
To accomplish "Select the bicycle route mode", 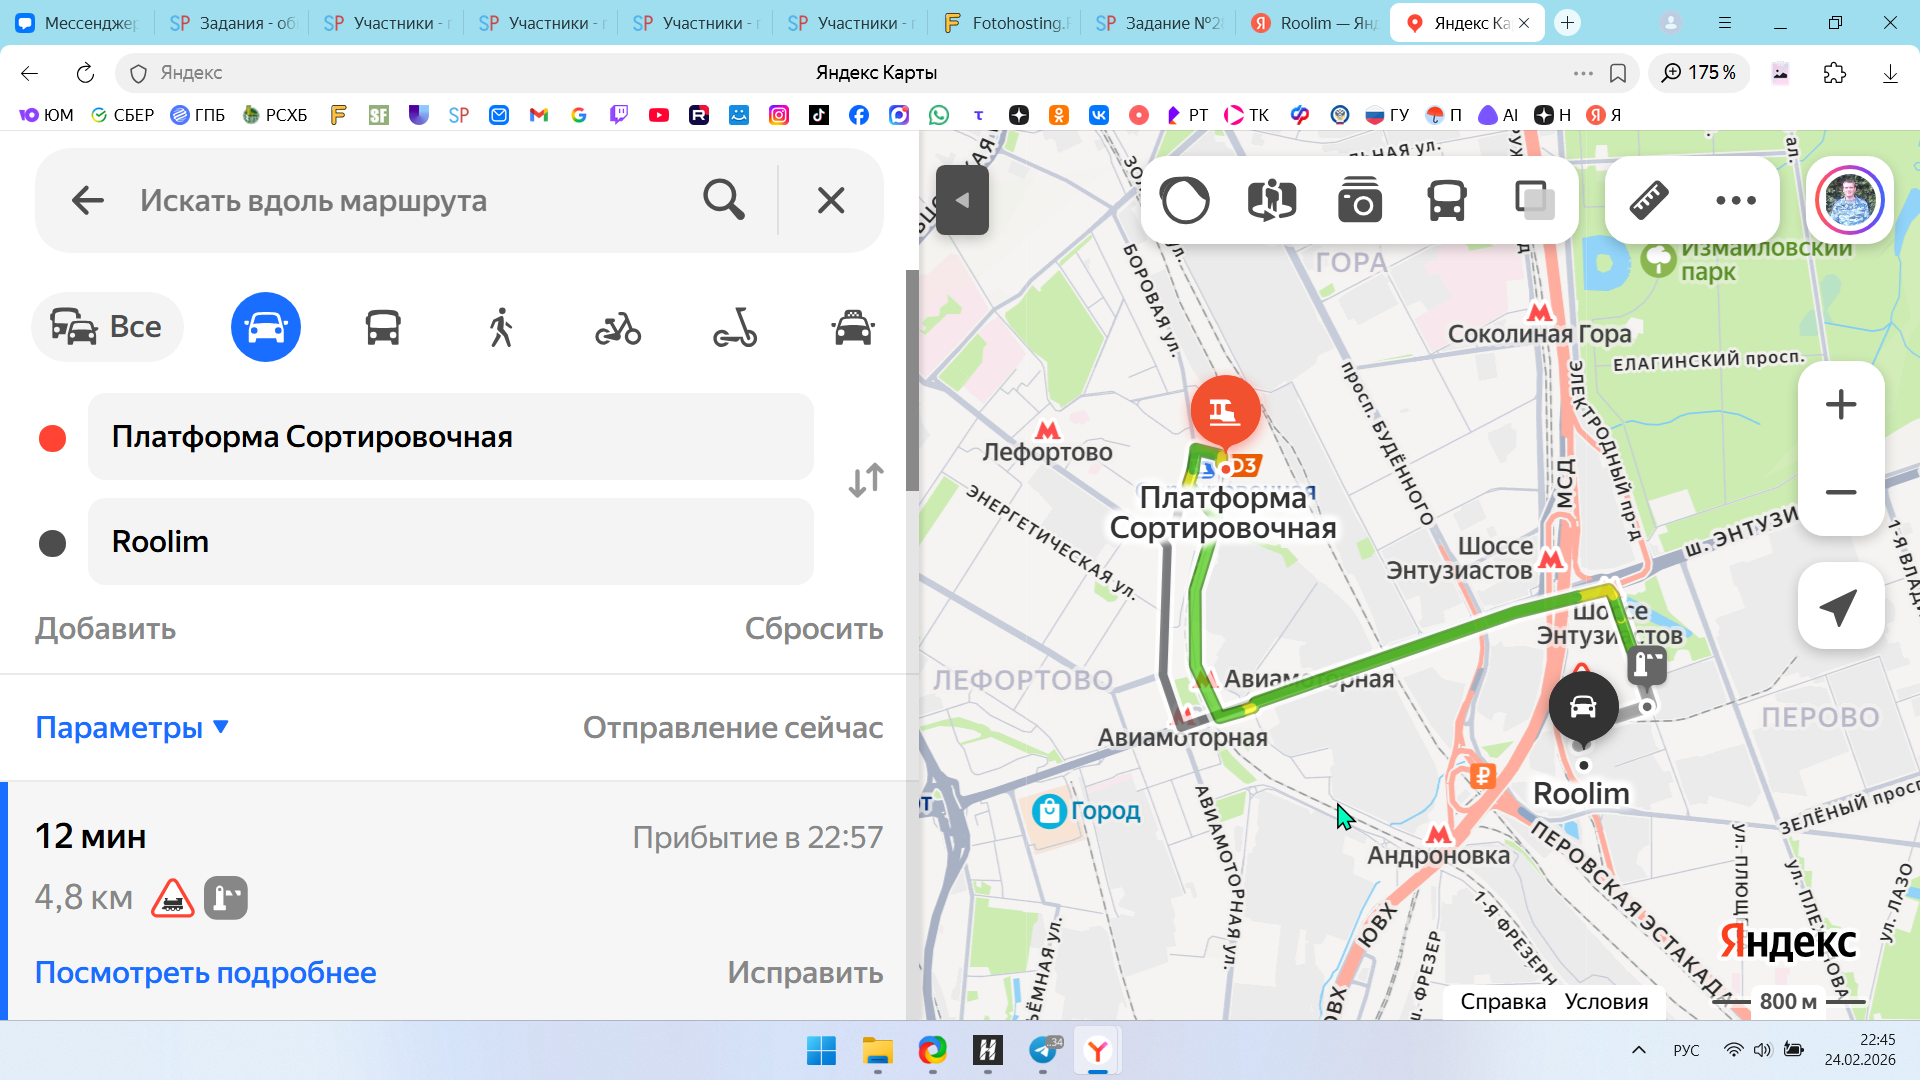I will pyautogui.click(x=618, y=327).
